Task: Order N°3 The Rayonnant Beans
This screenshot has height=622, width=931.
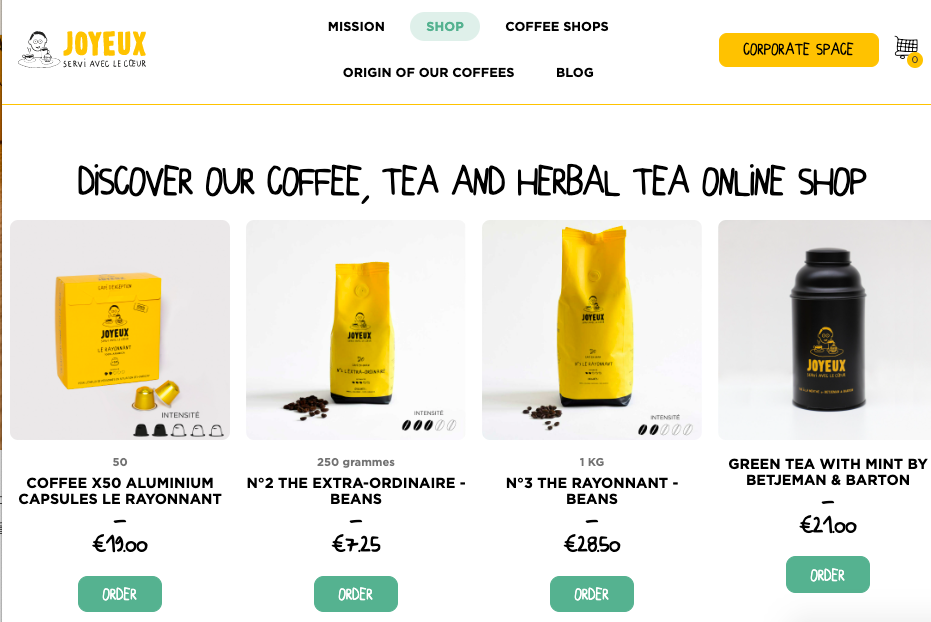Action: pyautogui.click(x=591, y=594)
